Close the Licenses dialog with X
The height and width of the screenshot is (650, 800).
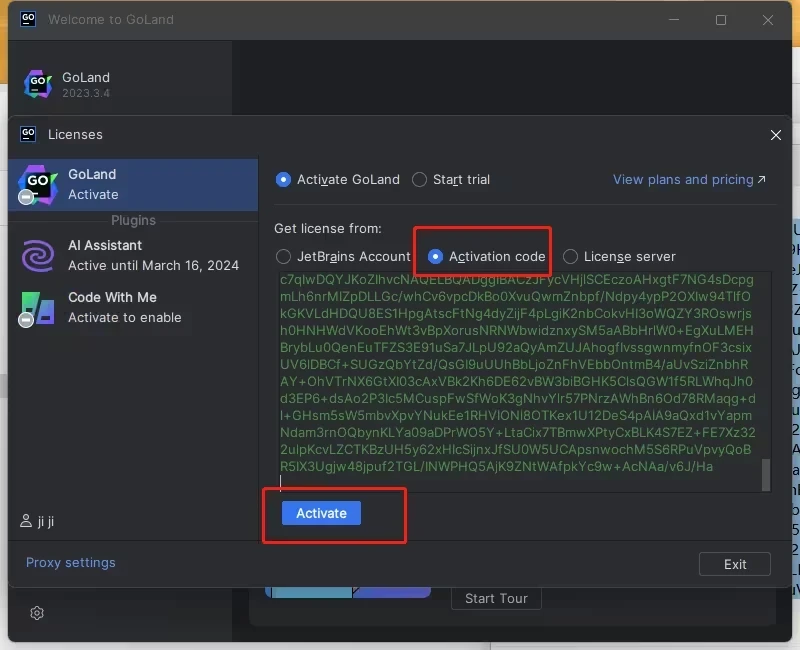click(x=776, y=135)
